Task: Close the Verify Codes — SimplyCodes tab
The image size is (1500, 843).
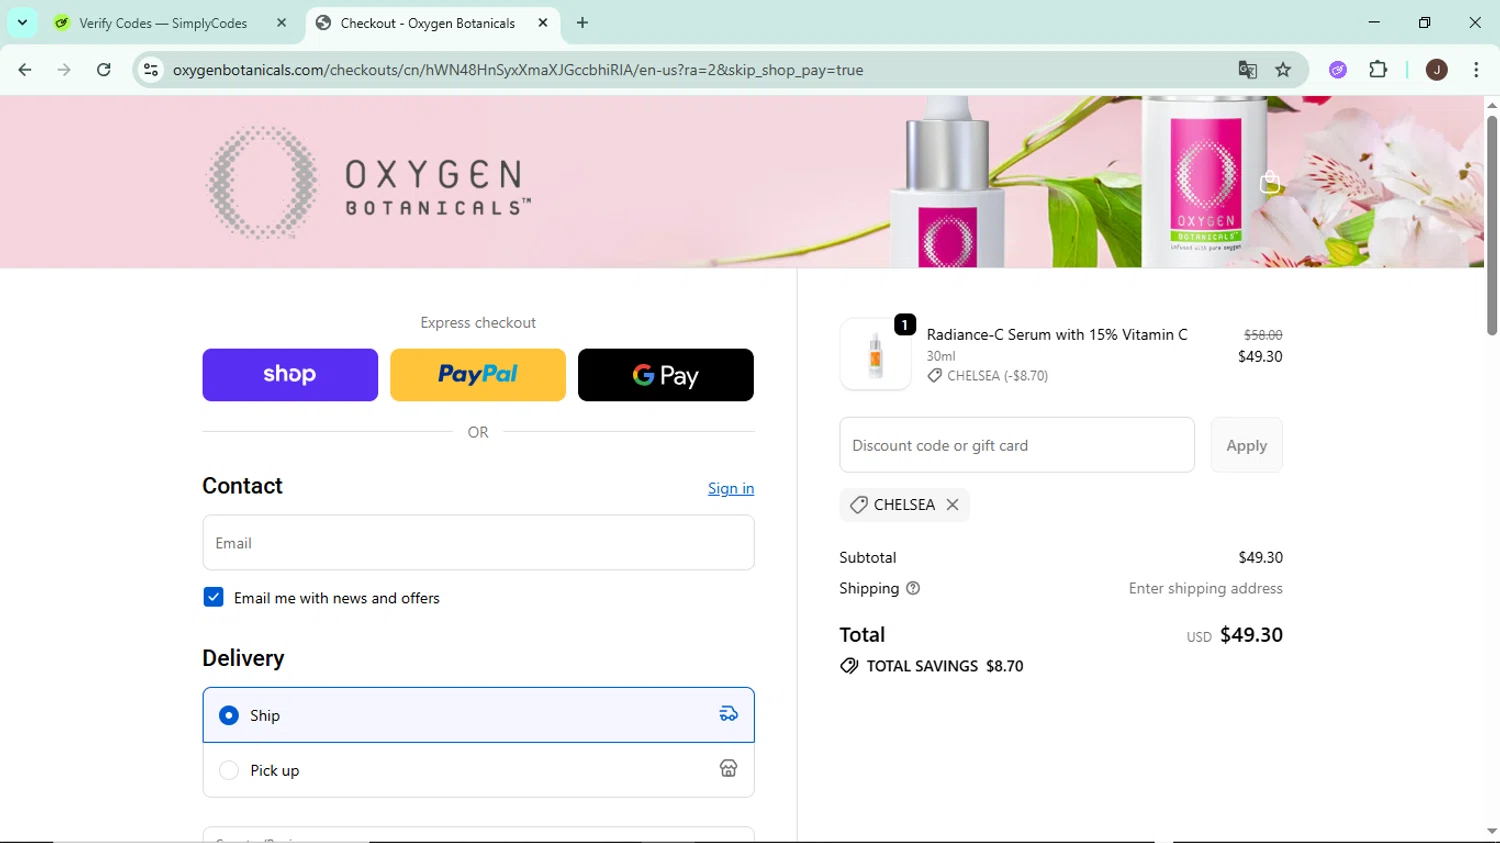Action: point(281,23)
